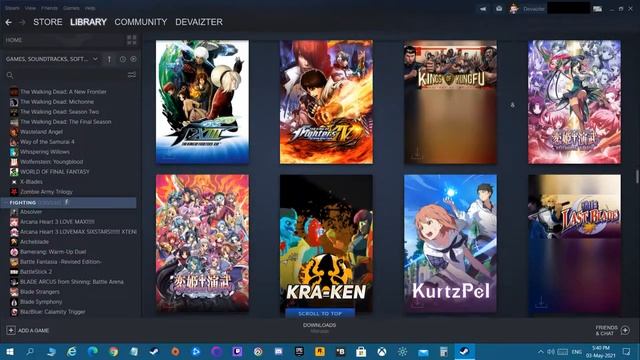Open FRIENDS & CHAT
Image resolution: width=640 pixels, height=360 pixels.
coord(612,330)
